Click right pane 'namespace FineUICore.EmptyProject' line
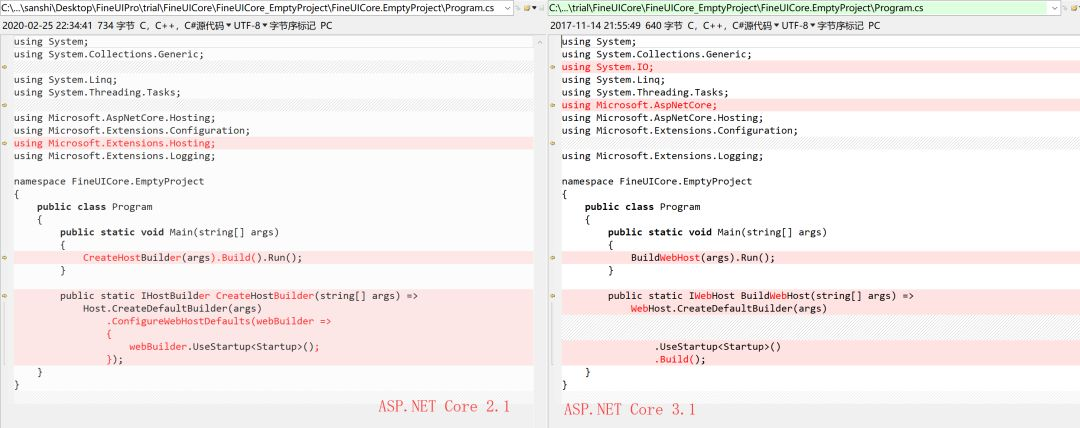Viewport: 1080px width, 428px height. click(x=657, y=181)
